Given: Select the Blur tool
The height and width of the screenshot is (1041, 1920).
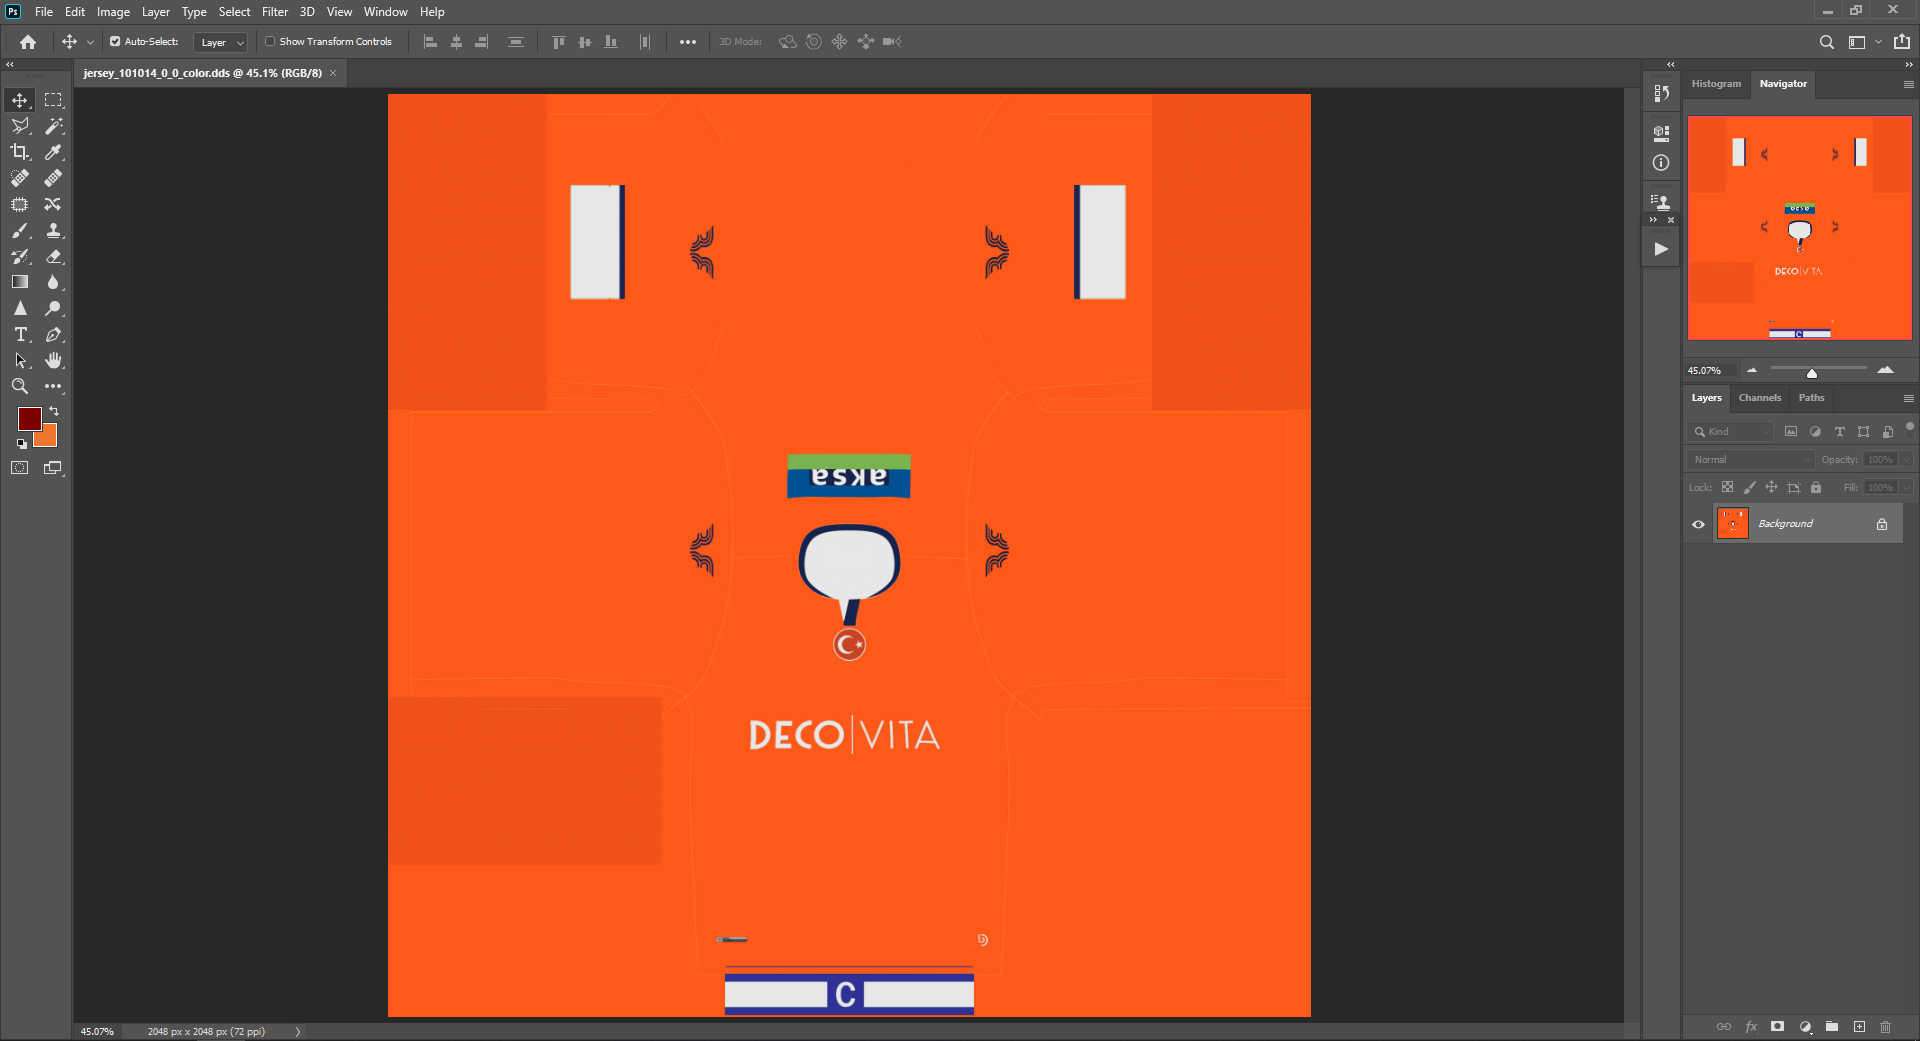Looking at the screenshot, I should pyautogui.click(x=54, y=282).
